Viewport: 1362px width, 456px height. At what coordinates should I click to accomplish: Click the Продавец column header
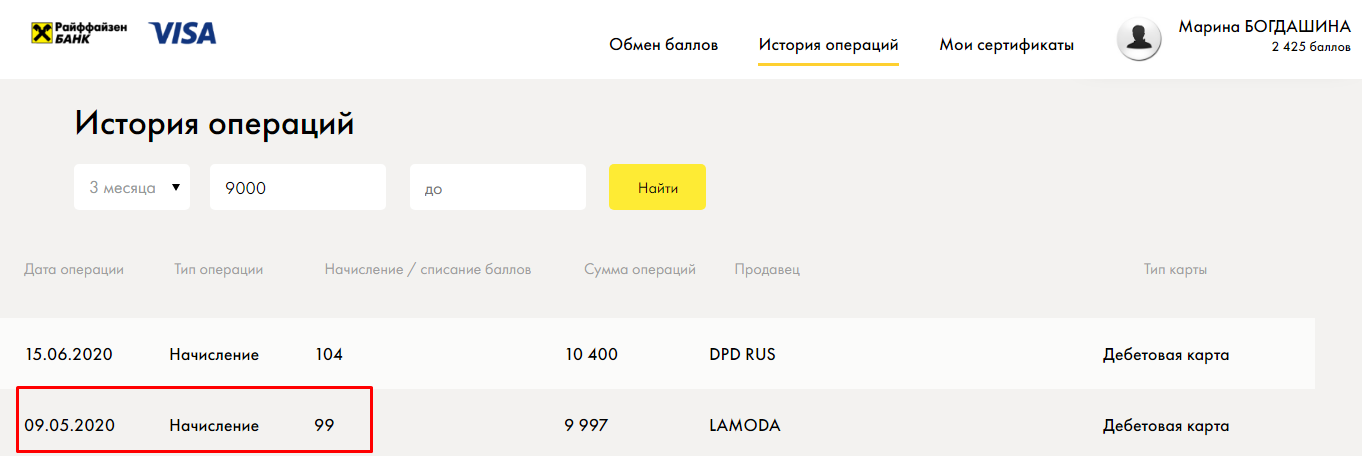coord(767,269)
